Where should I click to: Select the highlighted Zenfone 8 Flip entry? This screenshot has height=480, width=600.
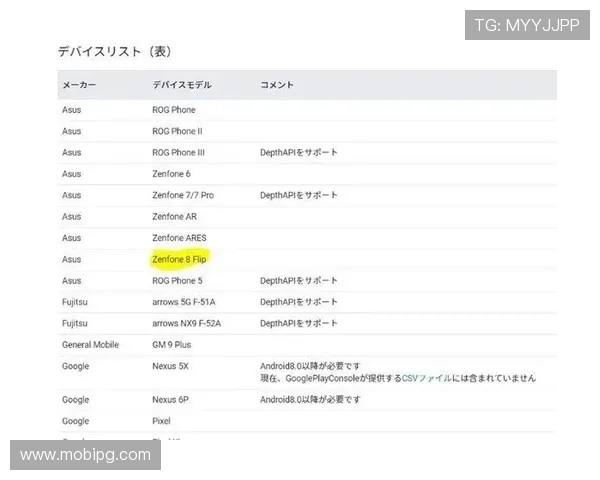tap(179, 259)
